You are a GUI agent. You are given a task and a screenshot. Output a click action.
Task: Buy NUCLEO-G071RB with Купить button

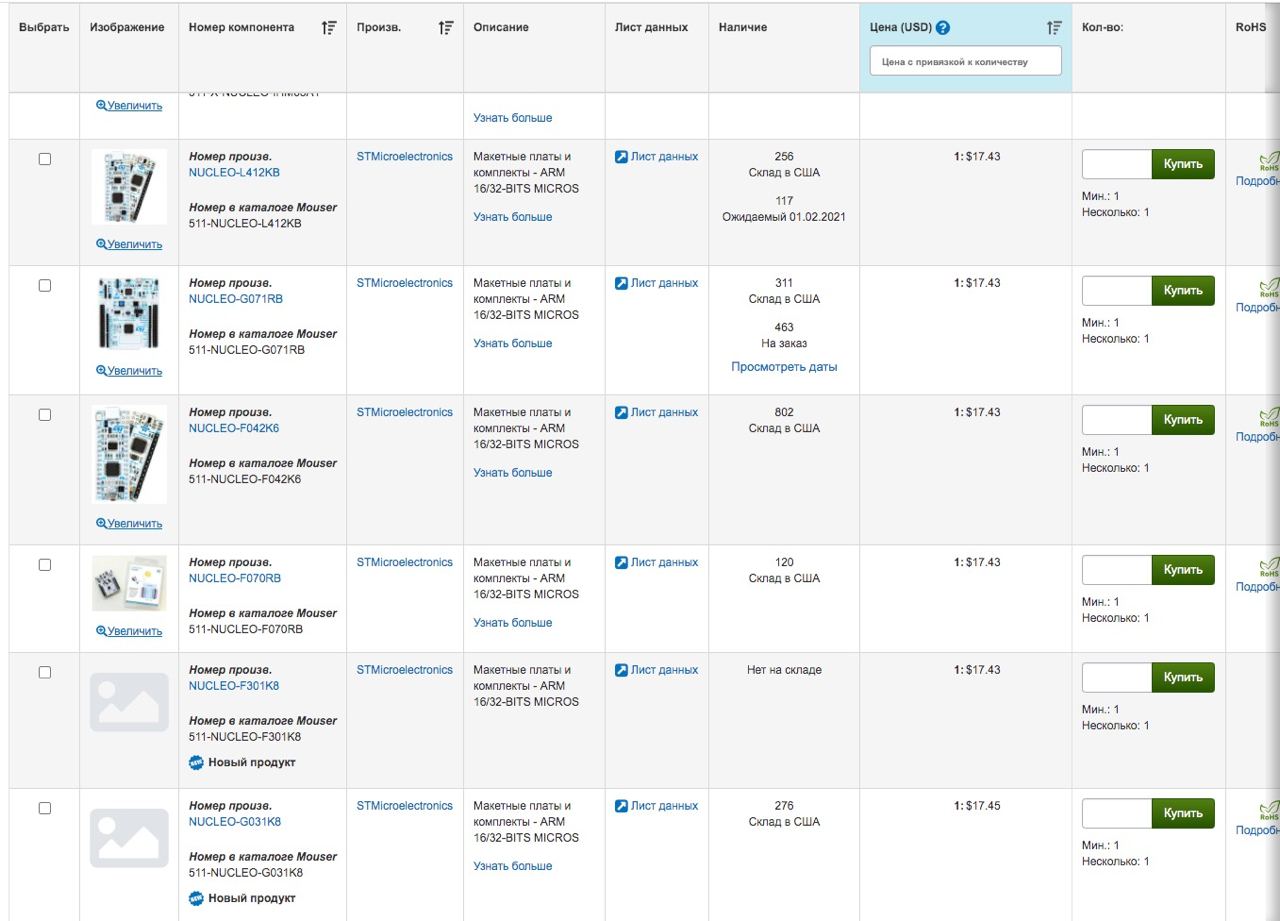tap(1183, 291)
